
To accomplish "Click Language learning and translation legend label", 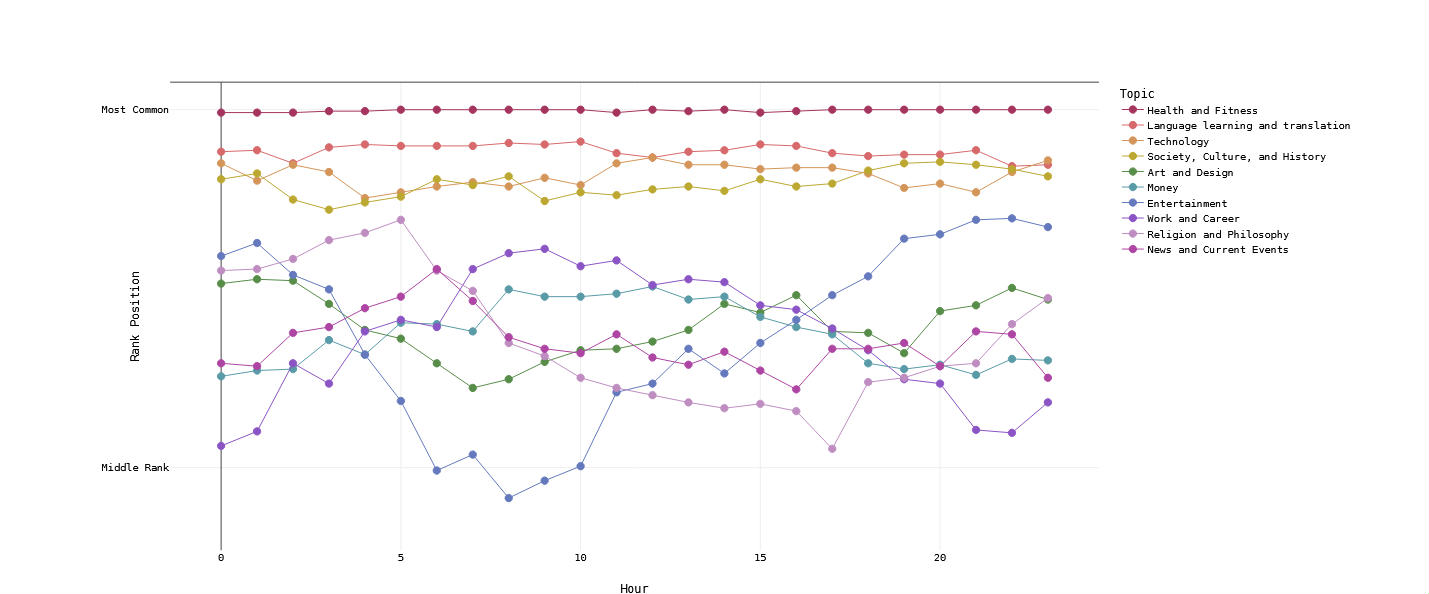I will (1248, 126).
